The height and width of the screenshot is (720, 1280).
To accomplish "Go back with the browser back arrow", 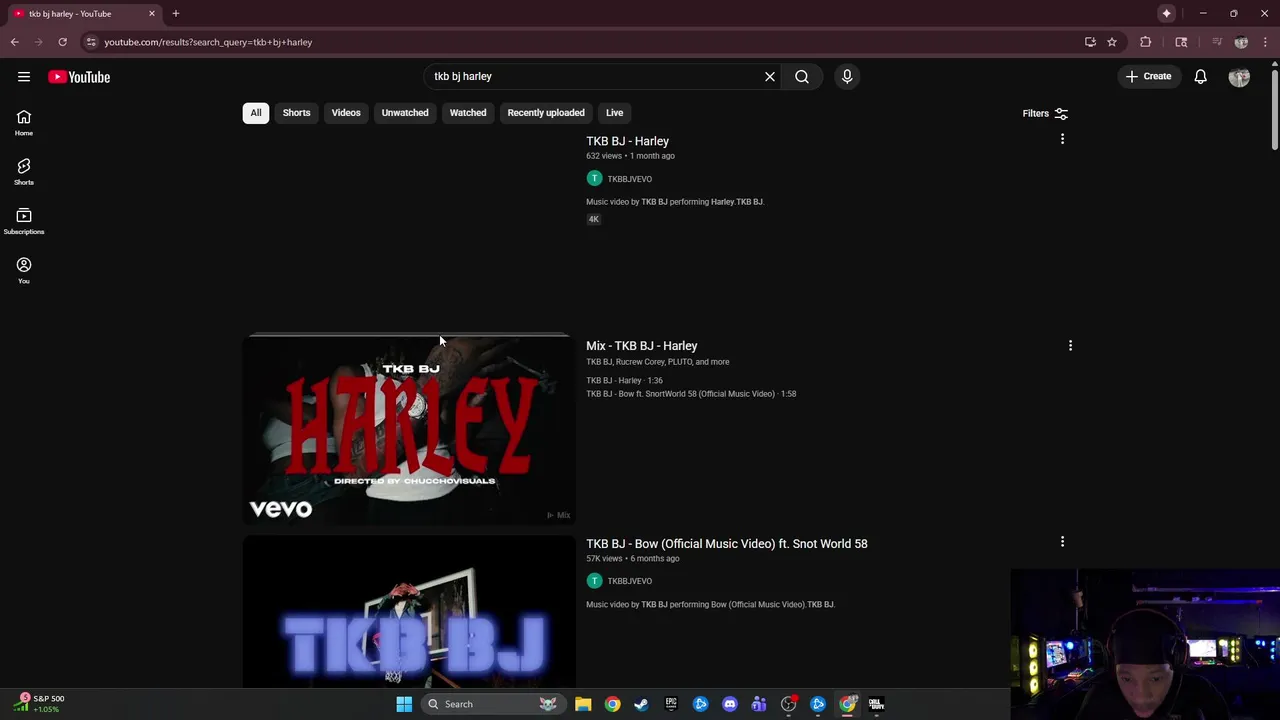I will (15, 42).
